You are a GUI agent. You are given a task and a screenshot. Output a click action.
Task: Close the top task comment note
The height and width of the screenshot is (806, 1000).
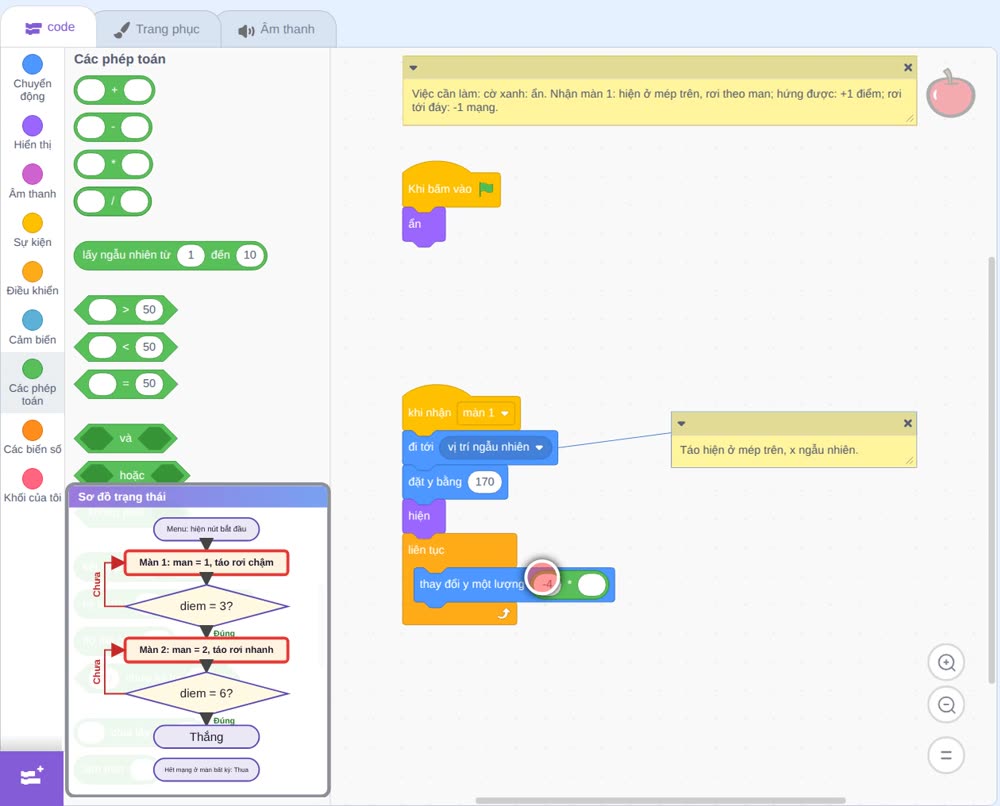(908, 68)
